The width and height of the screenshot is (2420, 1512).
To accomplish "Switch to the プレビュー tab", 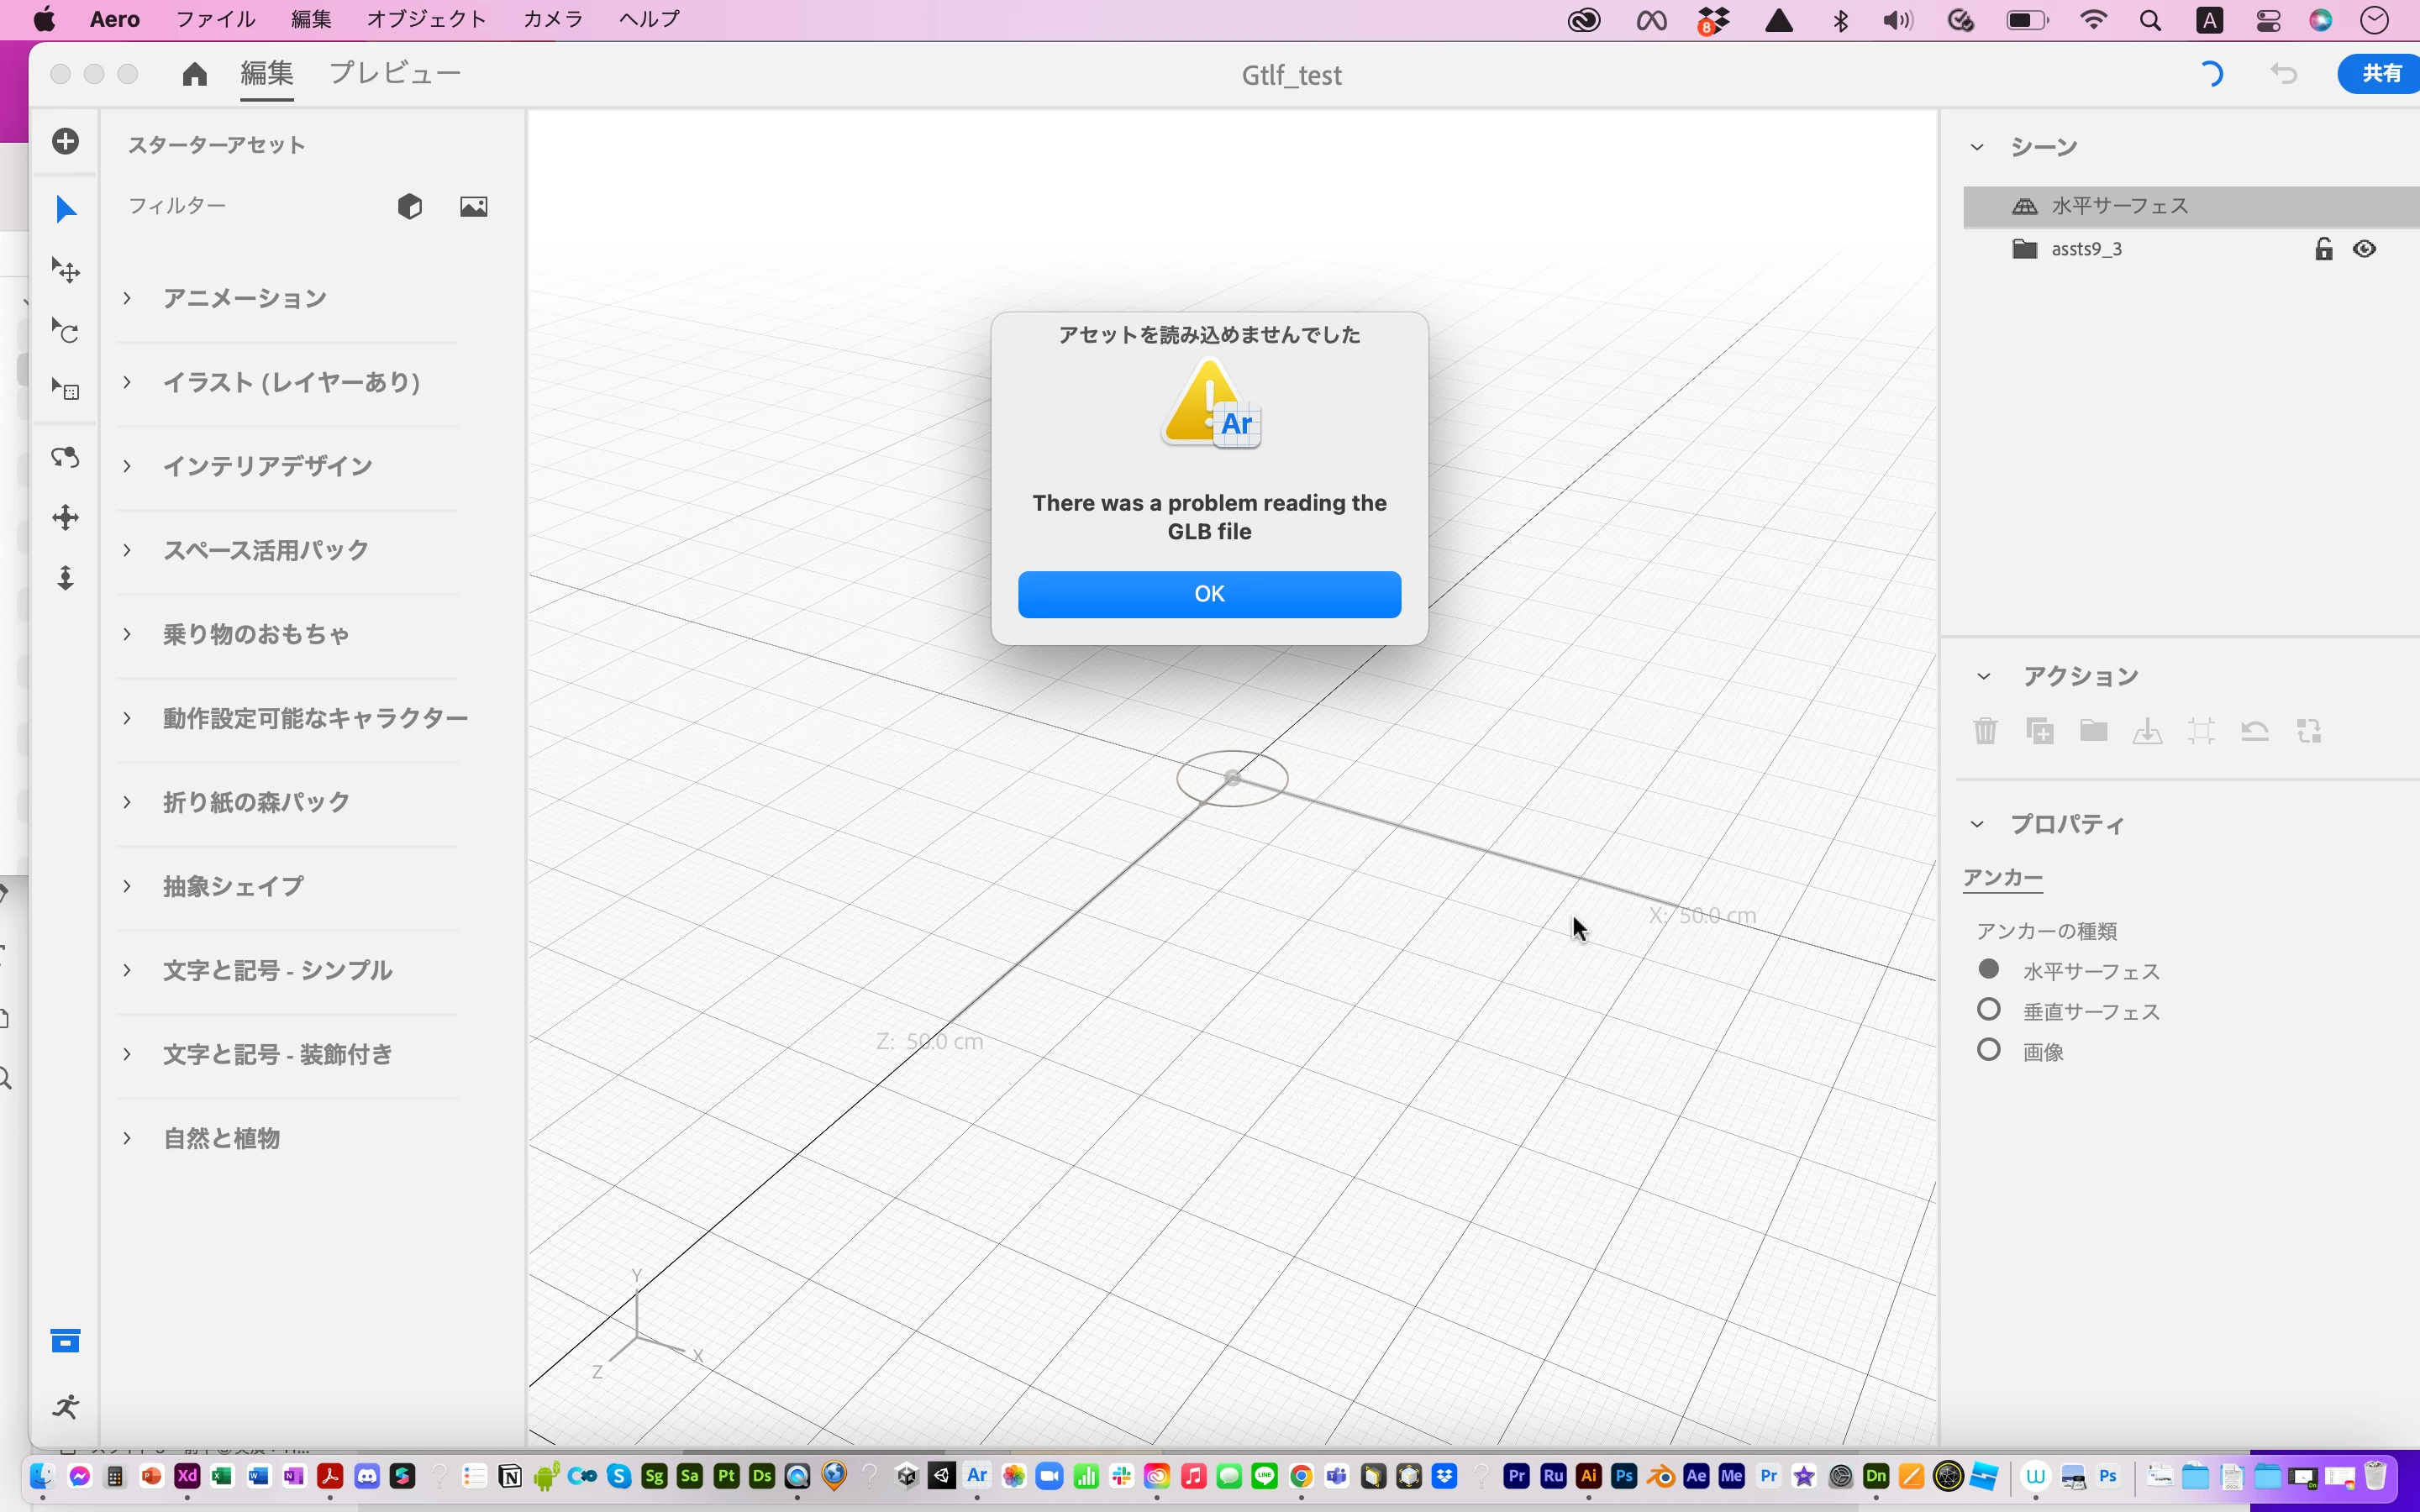I will (395, 74).
